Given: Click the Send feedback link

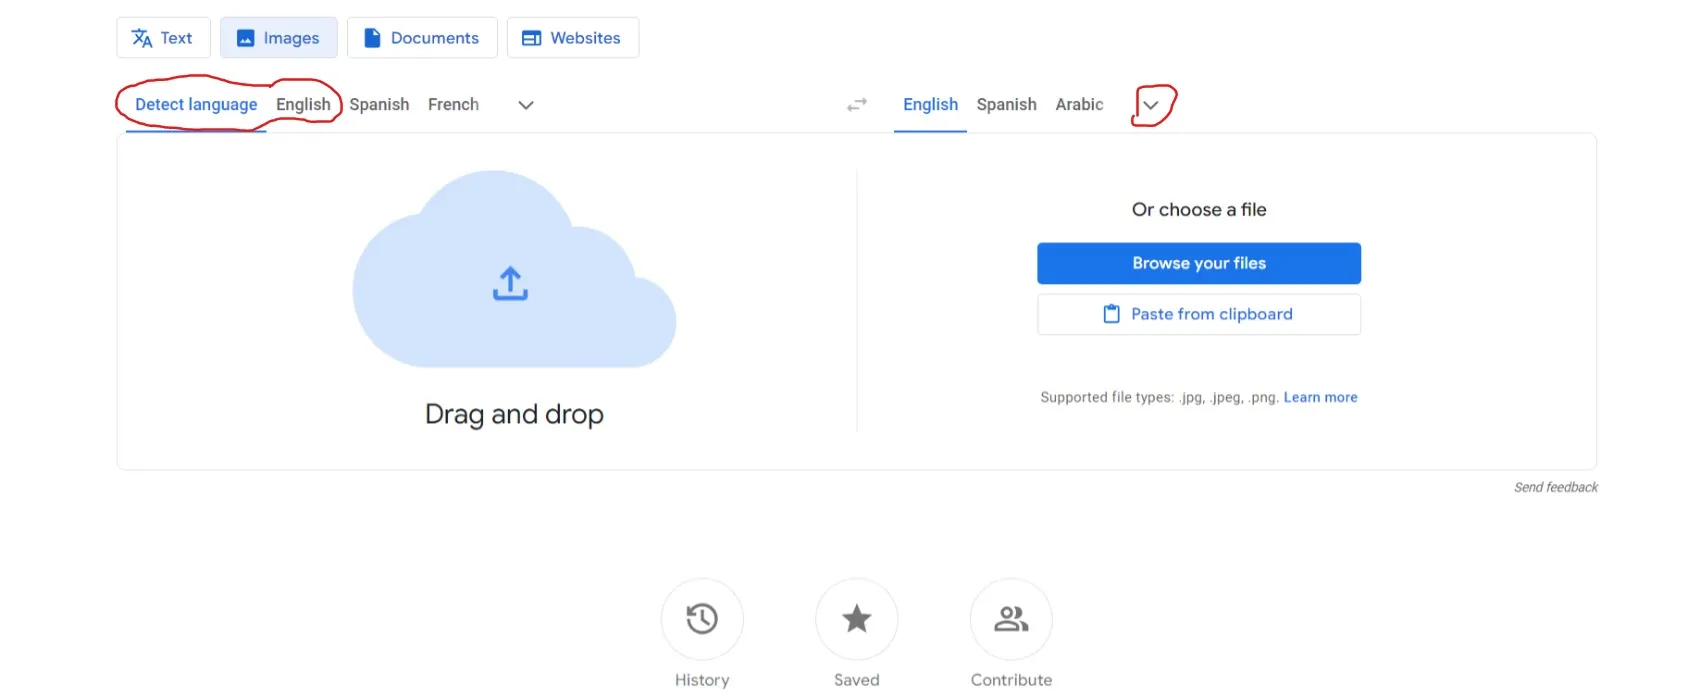Looking at the screenshot, I should pos(1555,487).
